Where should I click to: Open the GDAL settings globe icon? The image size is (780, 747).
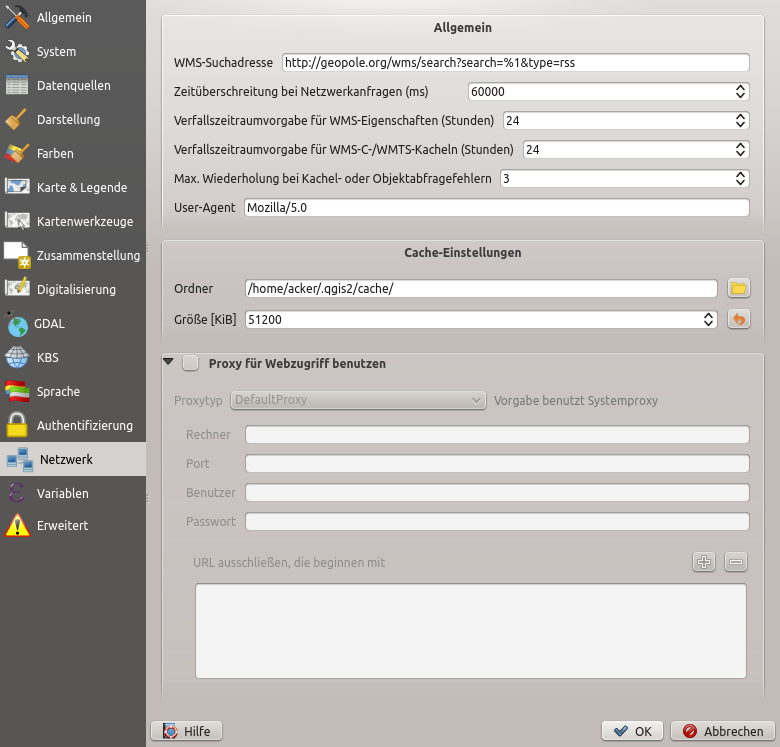click(x=17, y=324)
